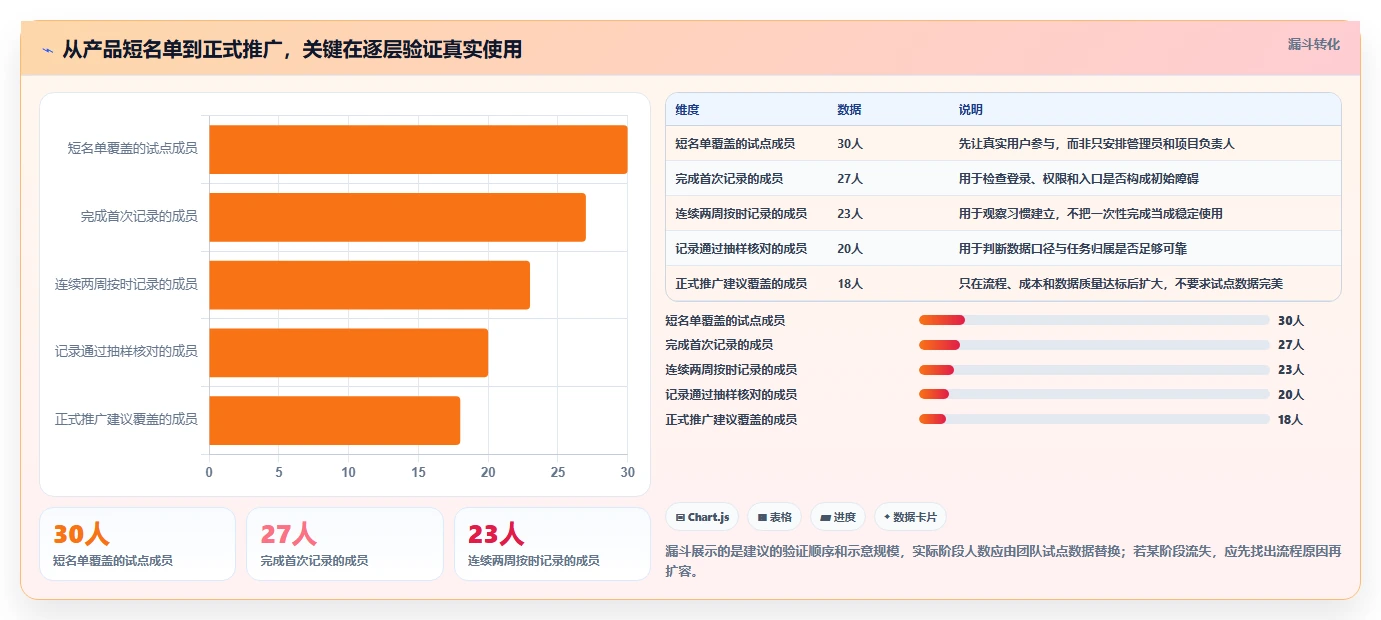The width and height of the screenshot is (1381, 620).
Task: Click the 短名单覆盖的试点成员 bar in chart
Action: 418,149
